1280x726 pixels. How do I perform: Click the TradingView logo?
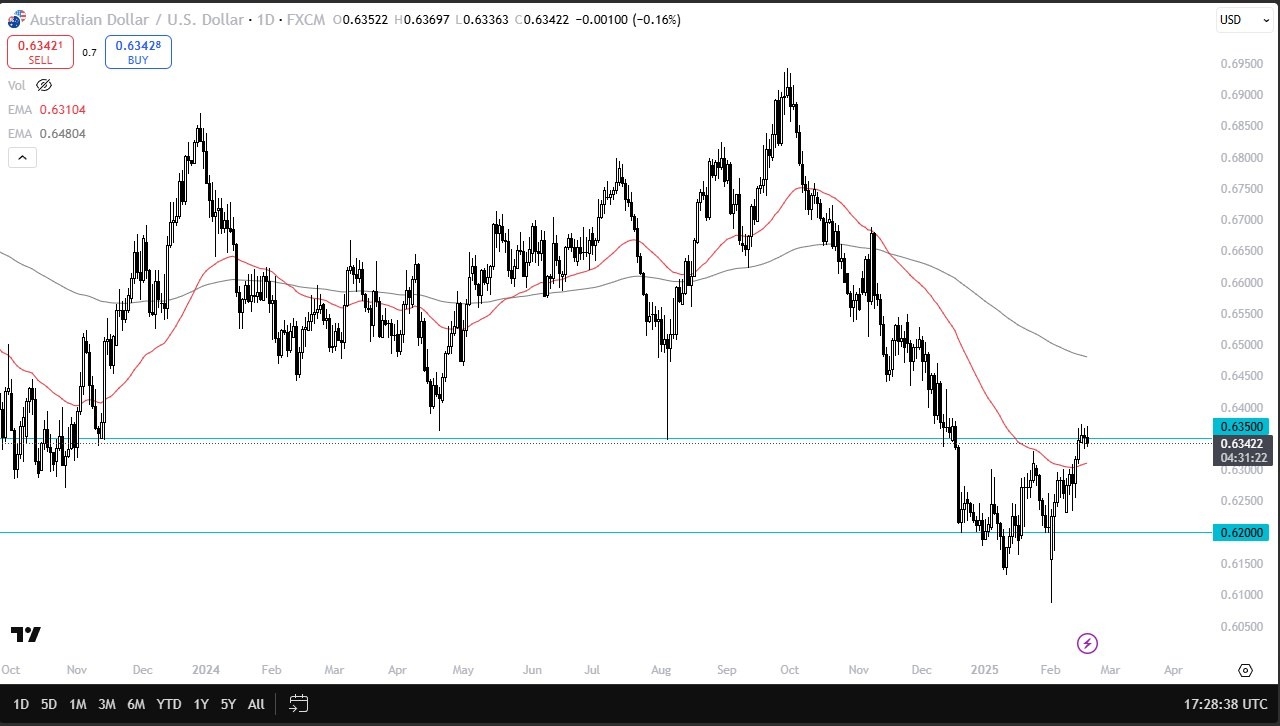click(x=26, y=634)
